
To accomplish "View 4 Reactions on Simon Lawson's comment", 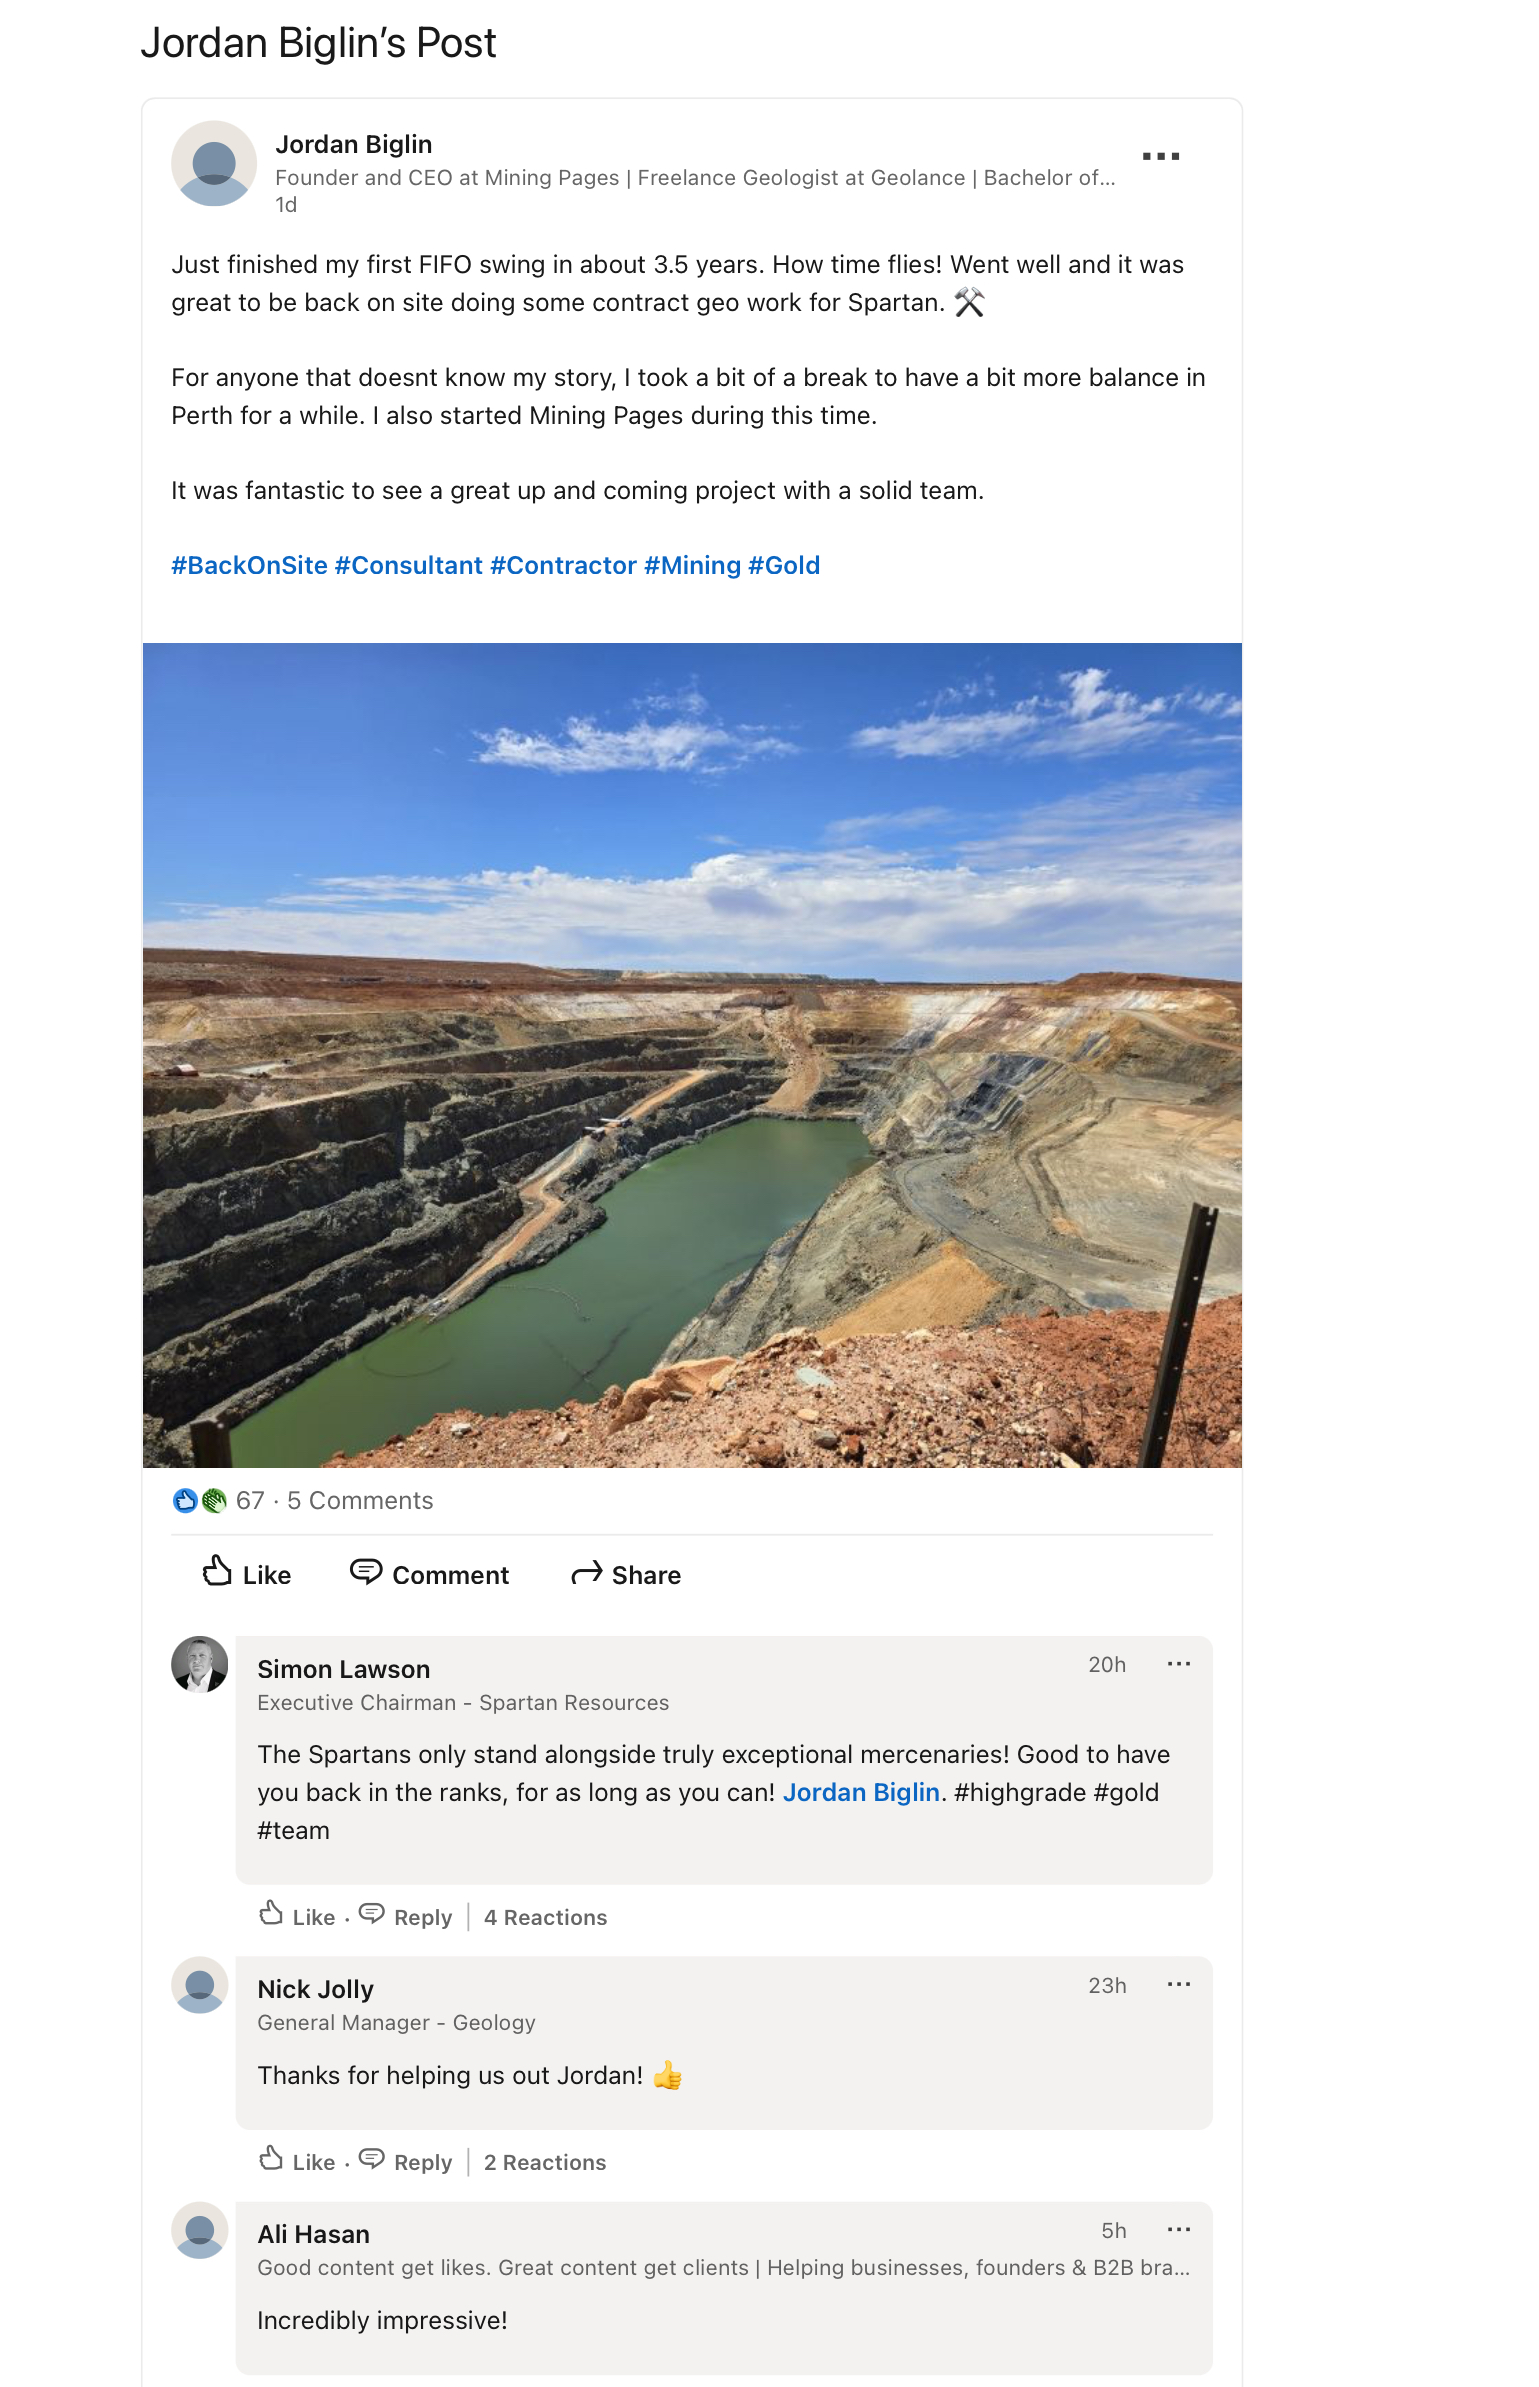I will tap(546, 1917).
